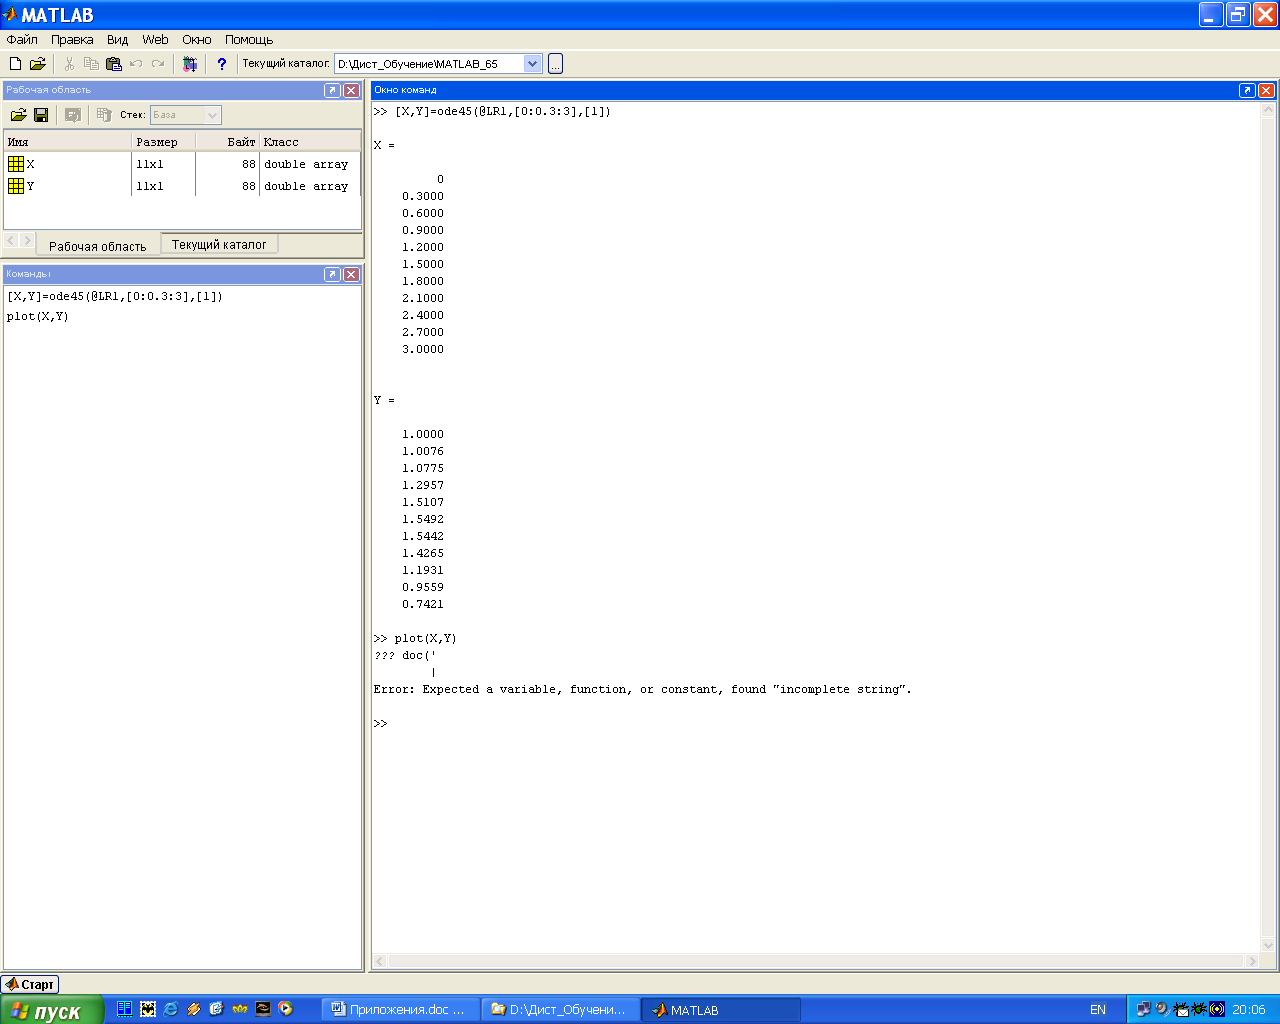Screen dimensions: 1280x1024
Task: Sort workspace by the Байт column header
Action: pos(228,142)
